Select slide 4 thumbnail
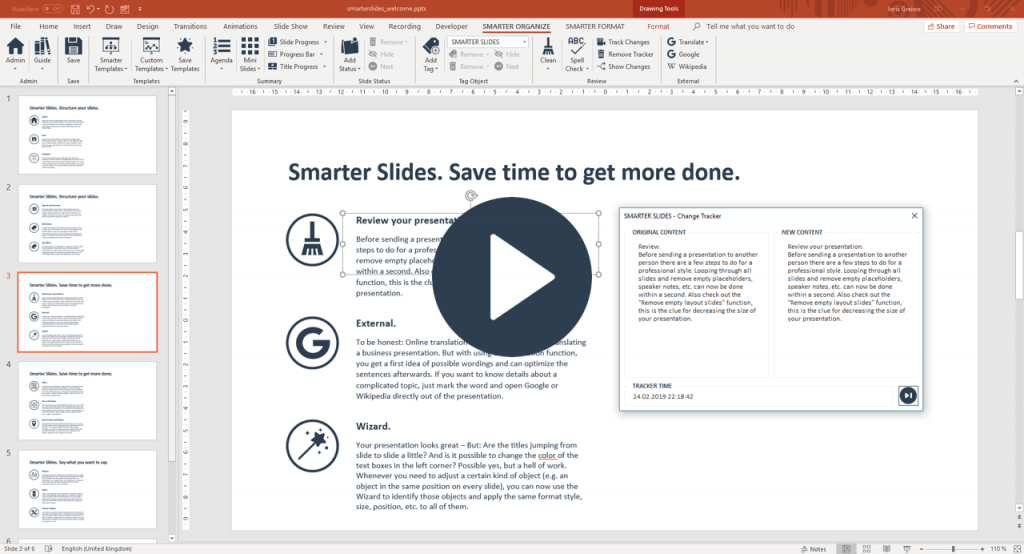This screenshot has width=1024, height=554. (x=88, y=400)
